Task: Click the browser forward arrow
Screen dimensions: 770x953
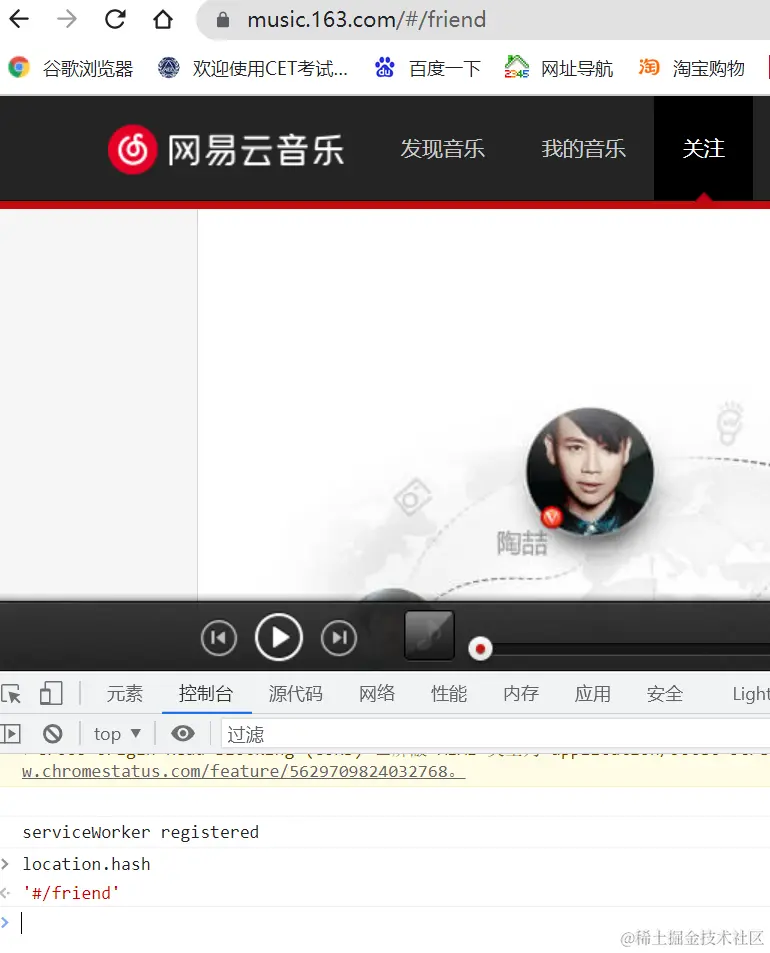Action: 67,19
